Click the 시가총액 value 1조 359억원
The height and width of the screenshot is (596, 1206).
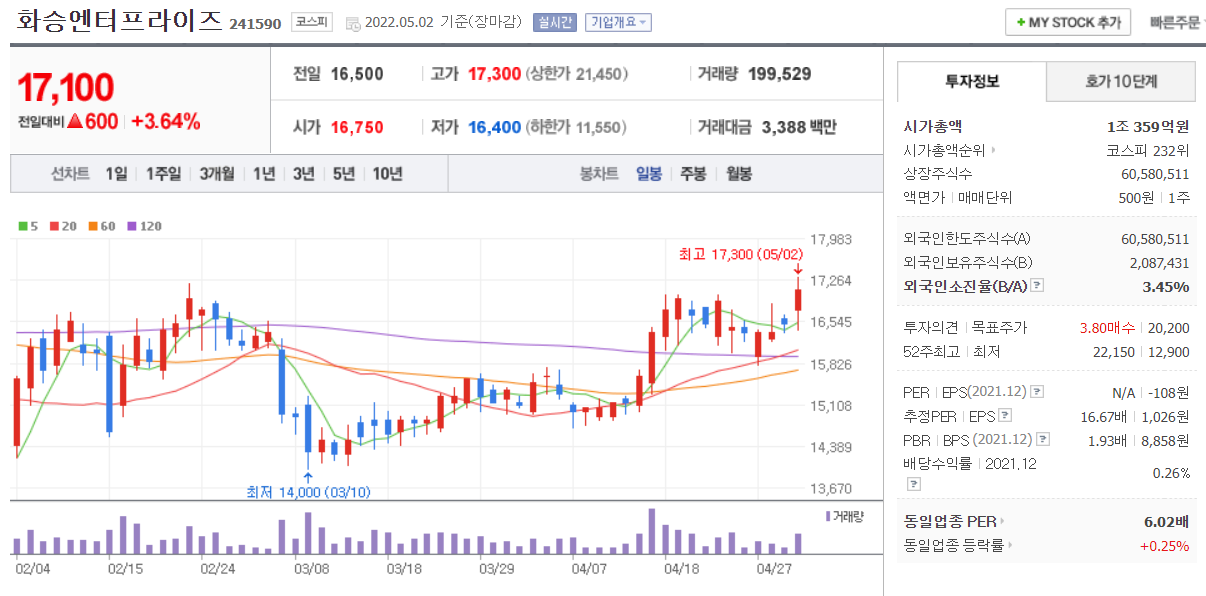[x=1148, y=126]
